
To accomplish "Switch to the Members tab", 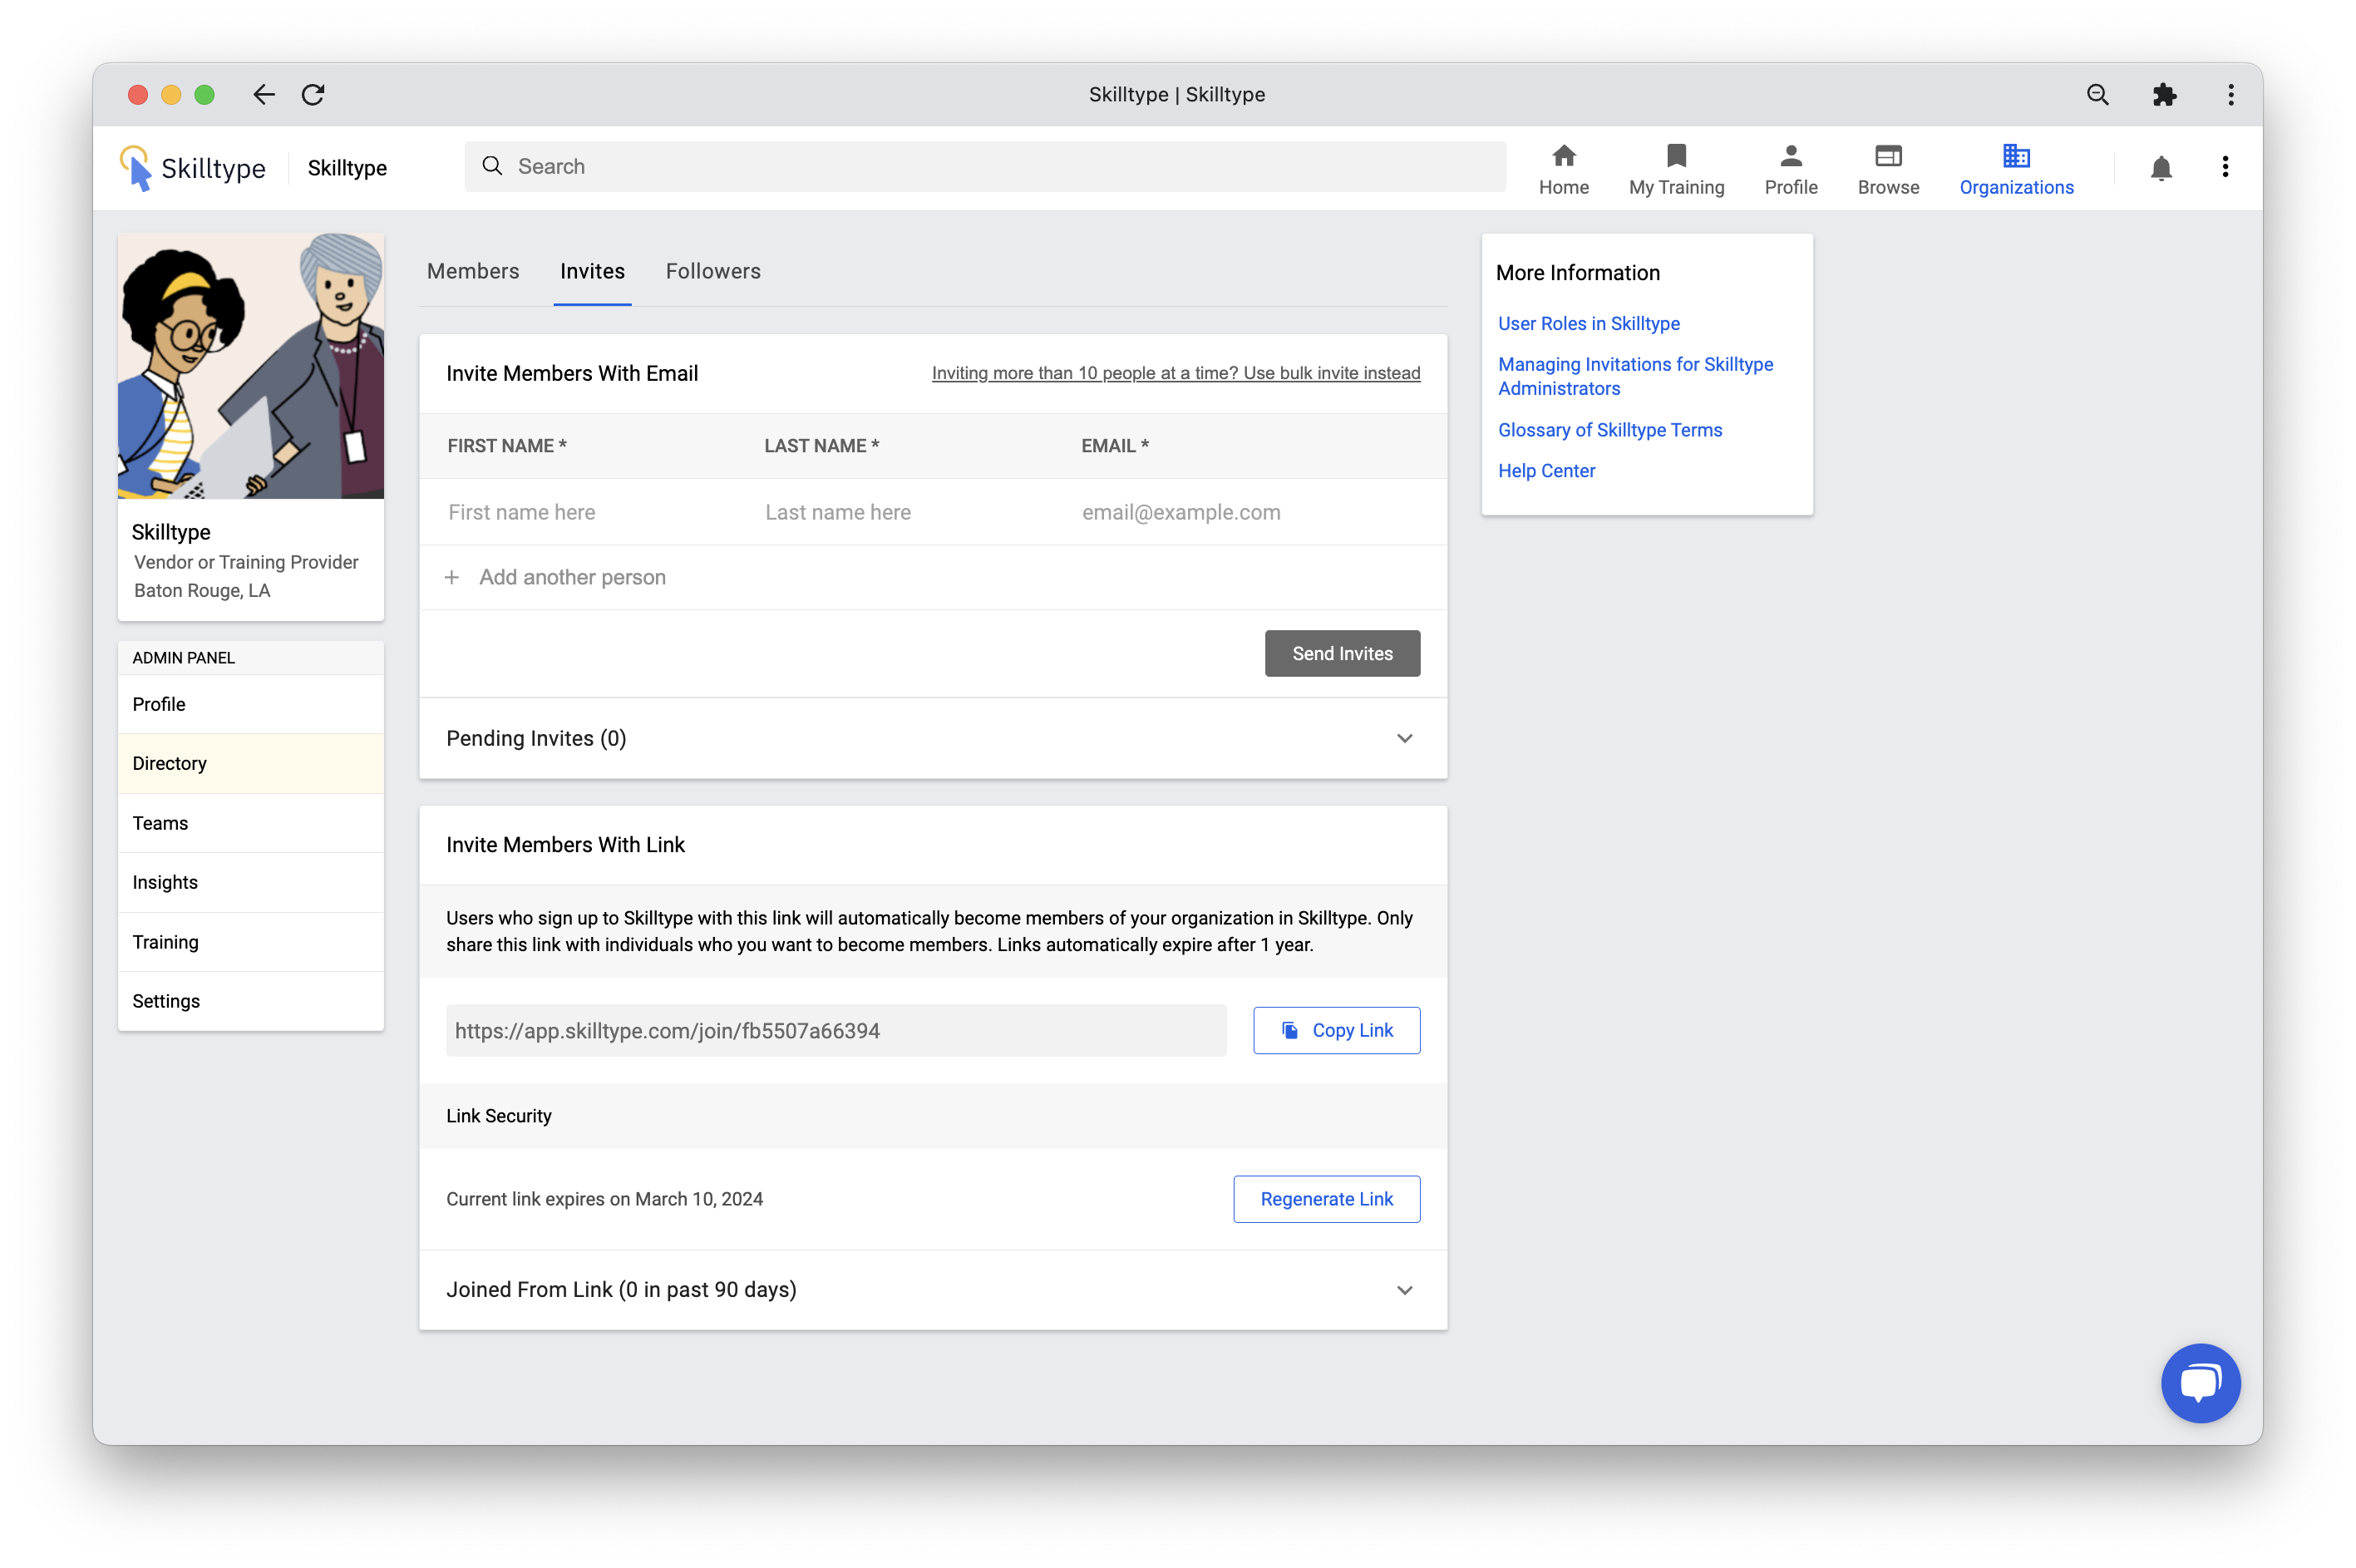I will pyautogui.click(x=473, y=271).
